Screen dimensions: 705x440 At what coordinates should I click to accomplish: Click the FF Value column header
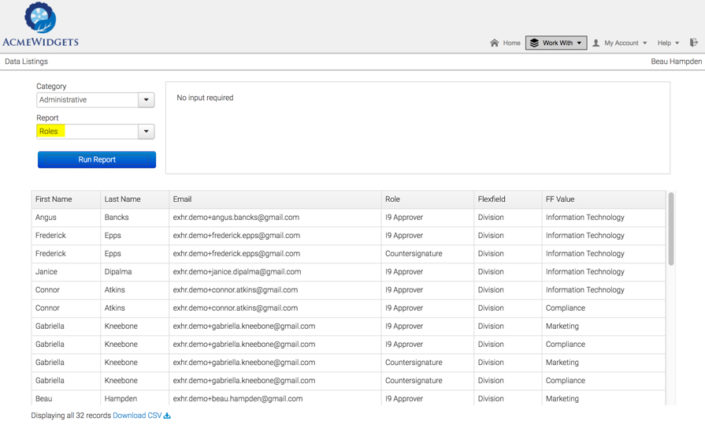pyautogui.click(x=560, y=199)
